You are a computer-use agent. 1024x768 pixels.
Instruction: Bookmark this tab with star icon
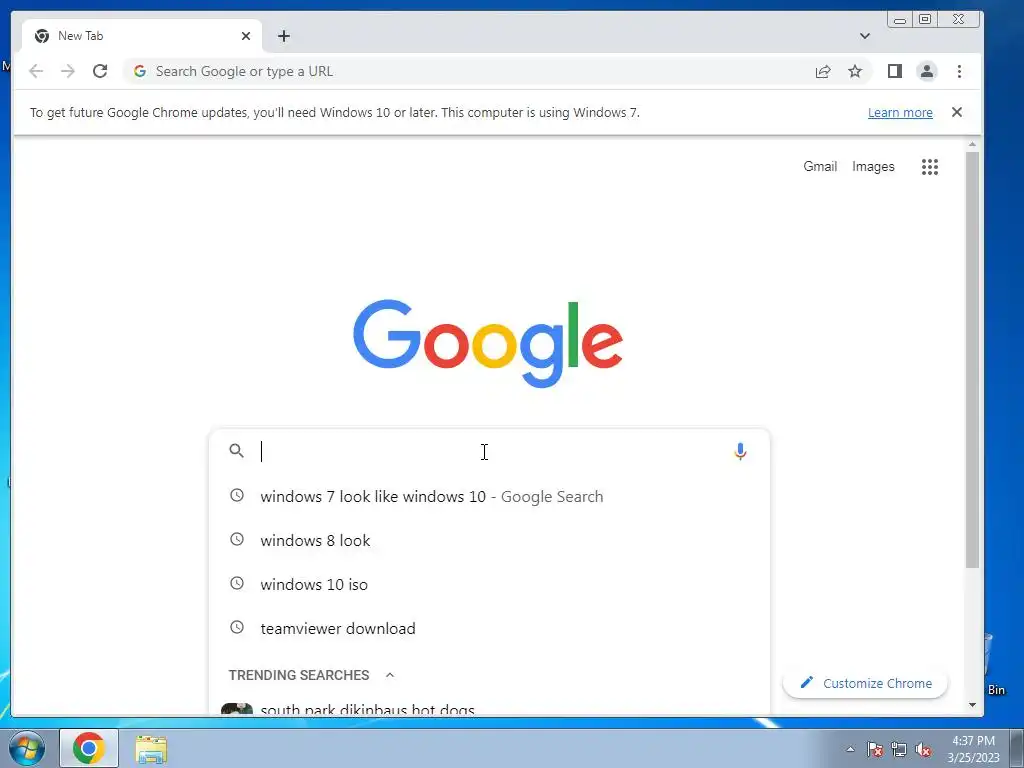click(x=855, y=71)
